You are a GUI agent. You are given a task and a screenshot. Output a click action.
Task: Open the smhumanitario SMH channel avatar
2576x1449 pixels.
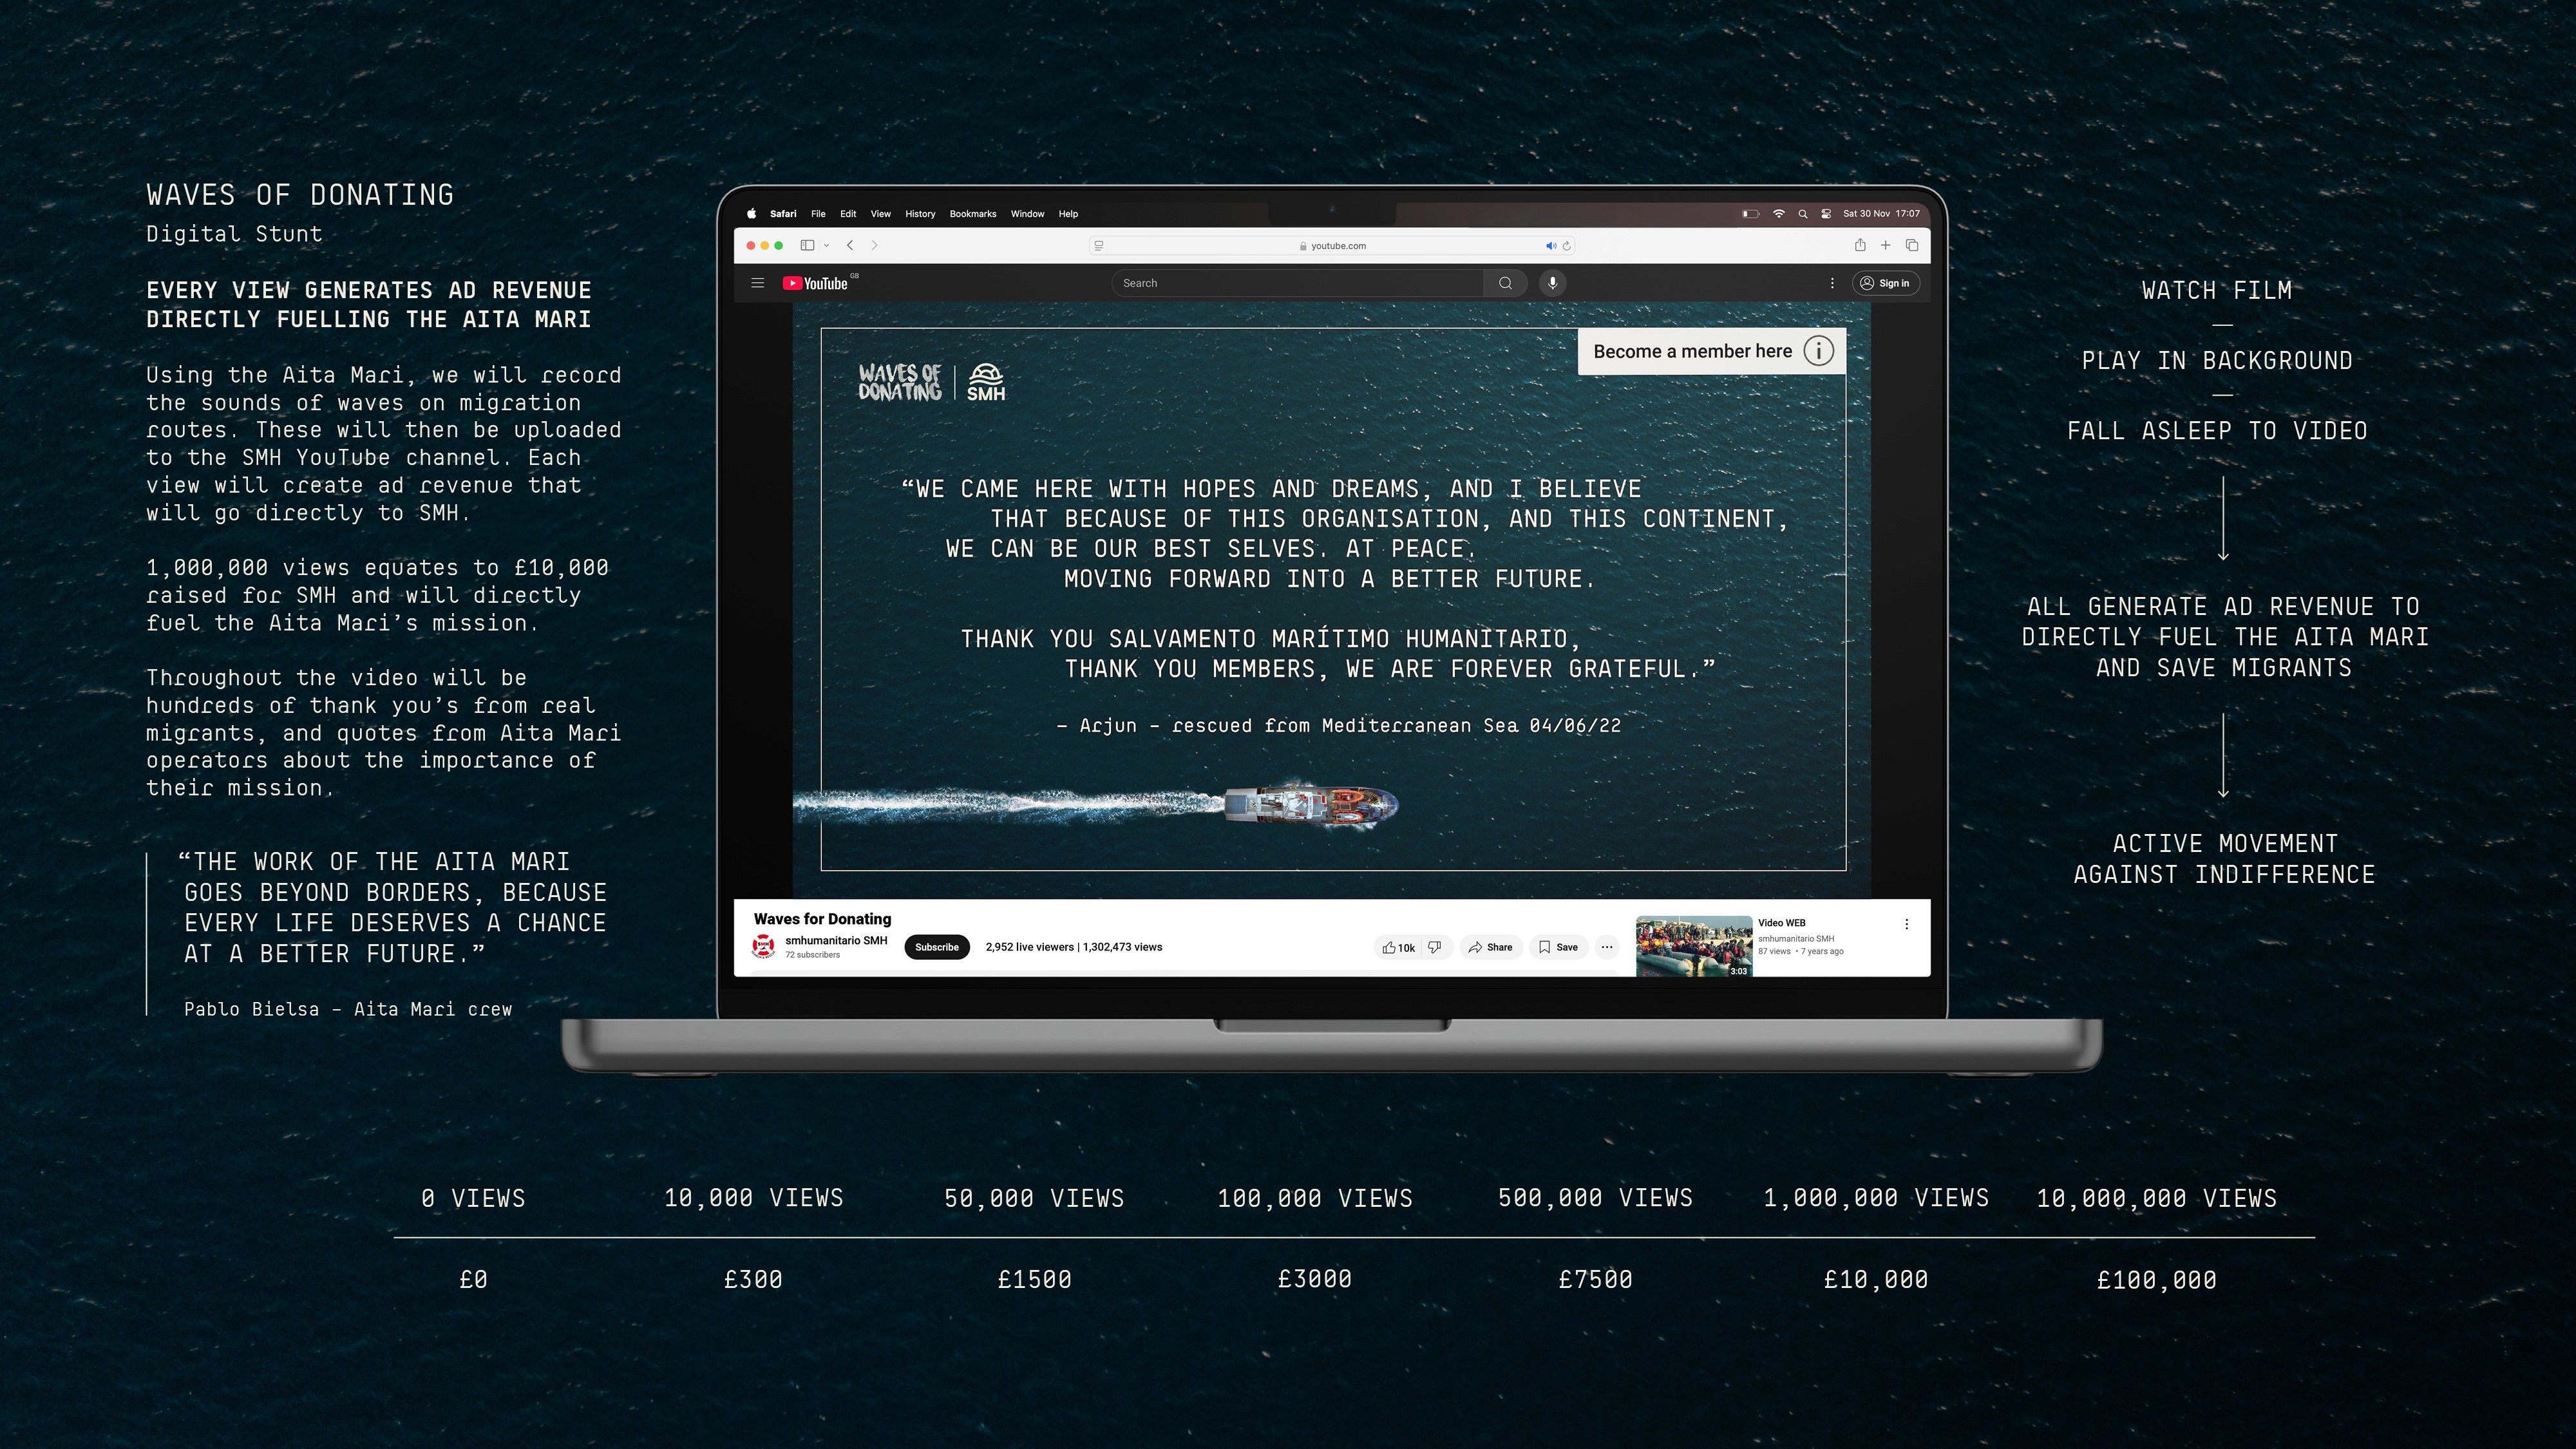pyautogui.click(x=764, y=946)
